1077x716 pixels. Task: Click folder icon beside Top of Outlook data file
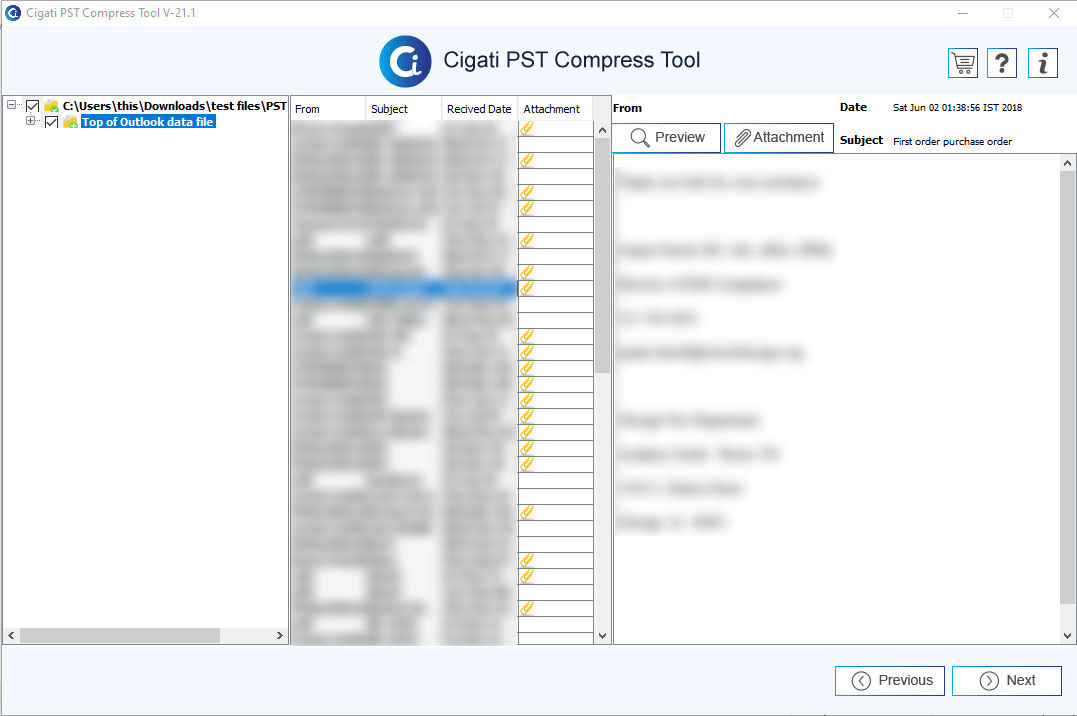(x=70, y=122)
